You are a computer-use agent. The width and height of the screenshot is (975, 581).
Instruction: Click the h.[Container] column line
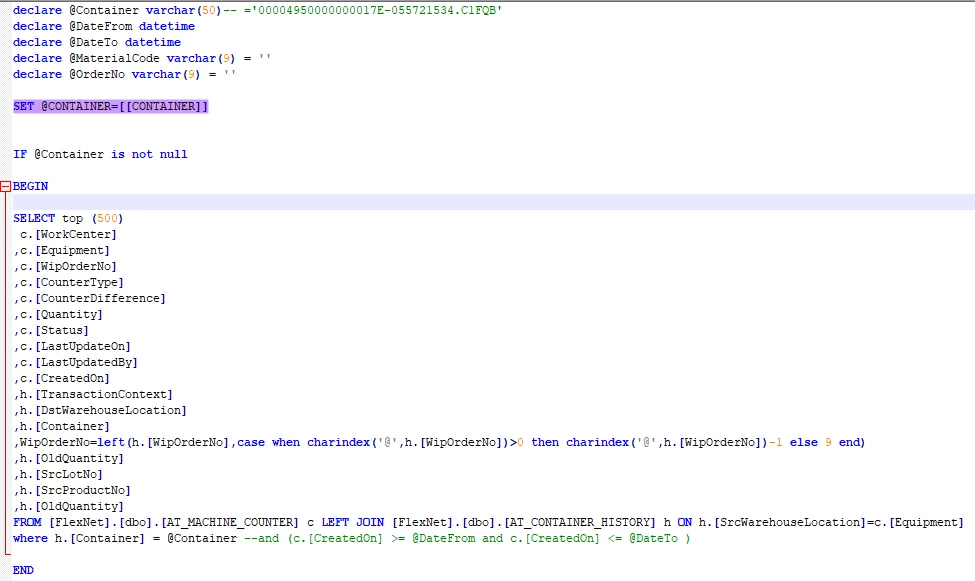coord(62,426)
